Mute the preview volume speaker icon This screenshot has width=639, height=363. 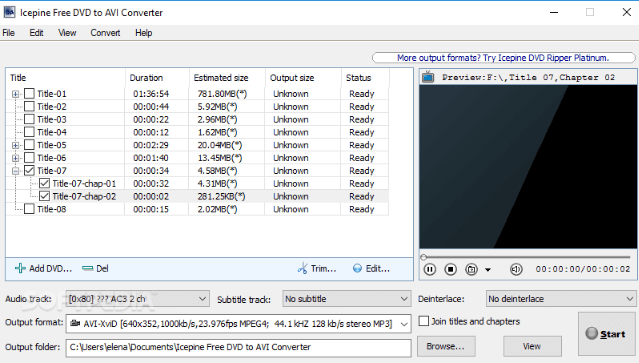point(516,269)
